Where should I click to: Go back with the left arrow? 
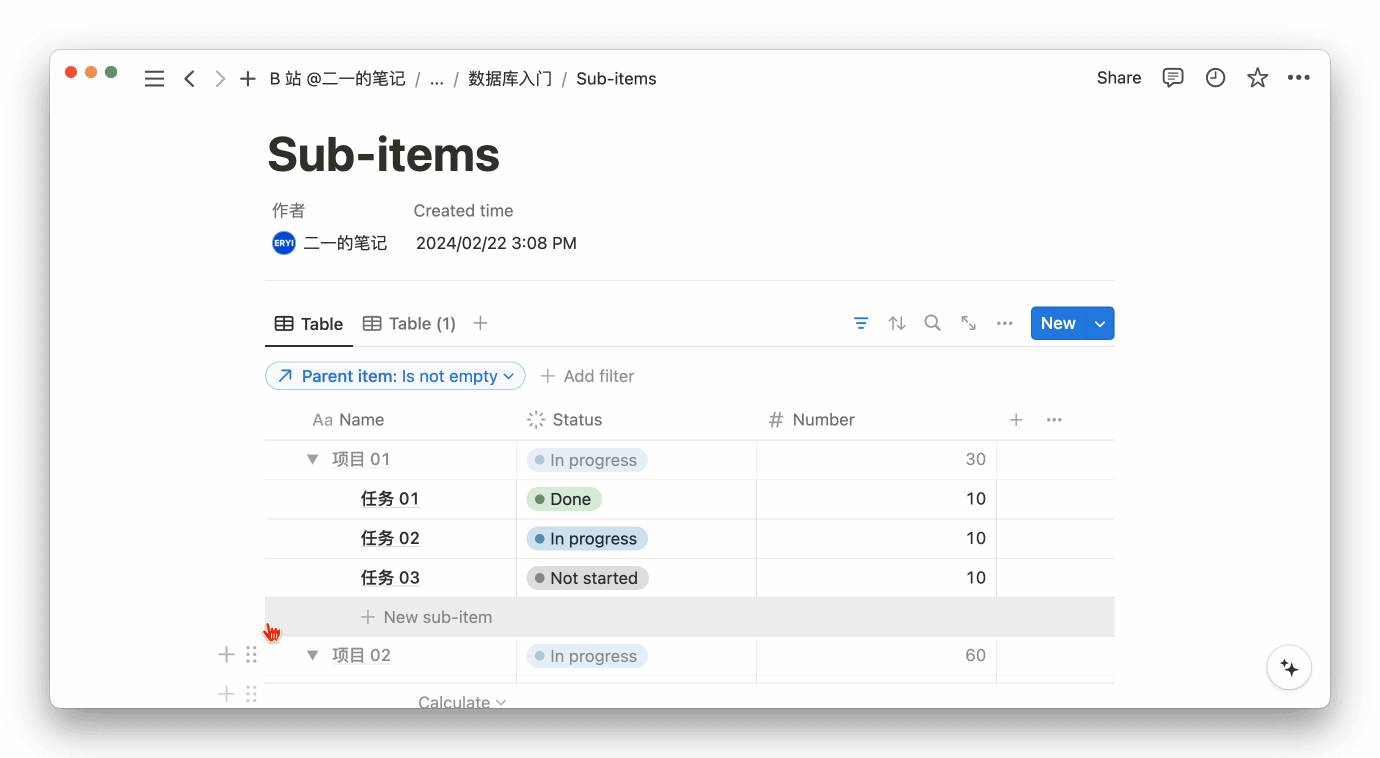[189, 79]
